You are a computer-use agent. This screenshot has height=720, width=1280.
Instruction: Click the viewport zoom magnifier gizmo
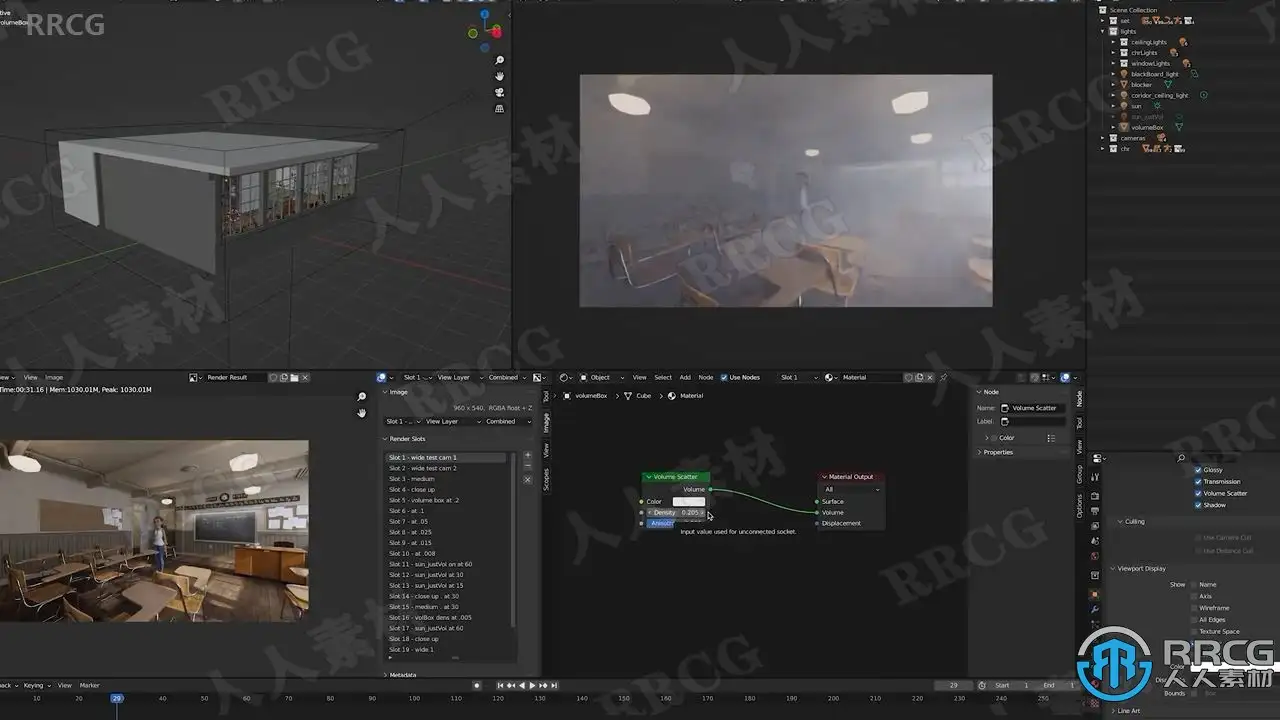pyautogui.click(x=500, y=61)
